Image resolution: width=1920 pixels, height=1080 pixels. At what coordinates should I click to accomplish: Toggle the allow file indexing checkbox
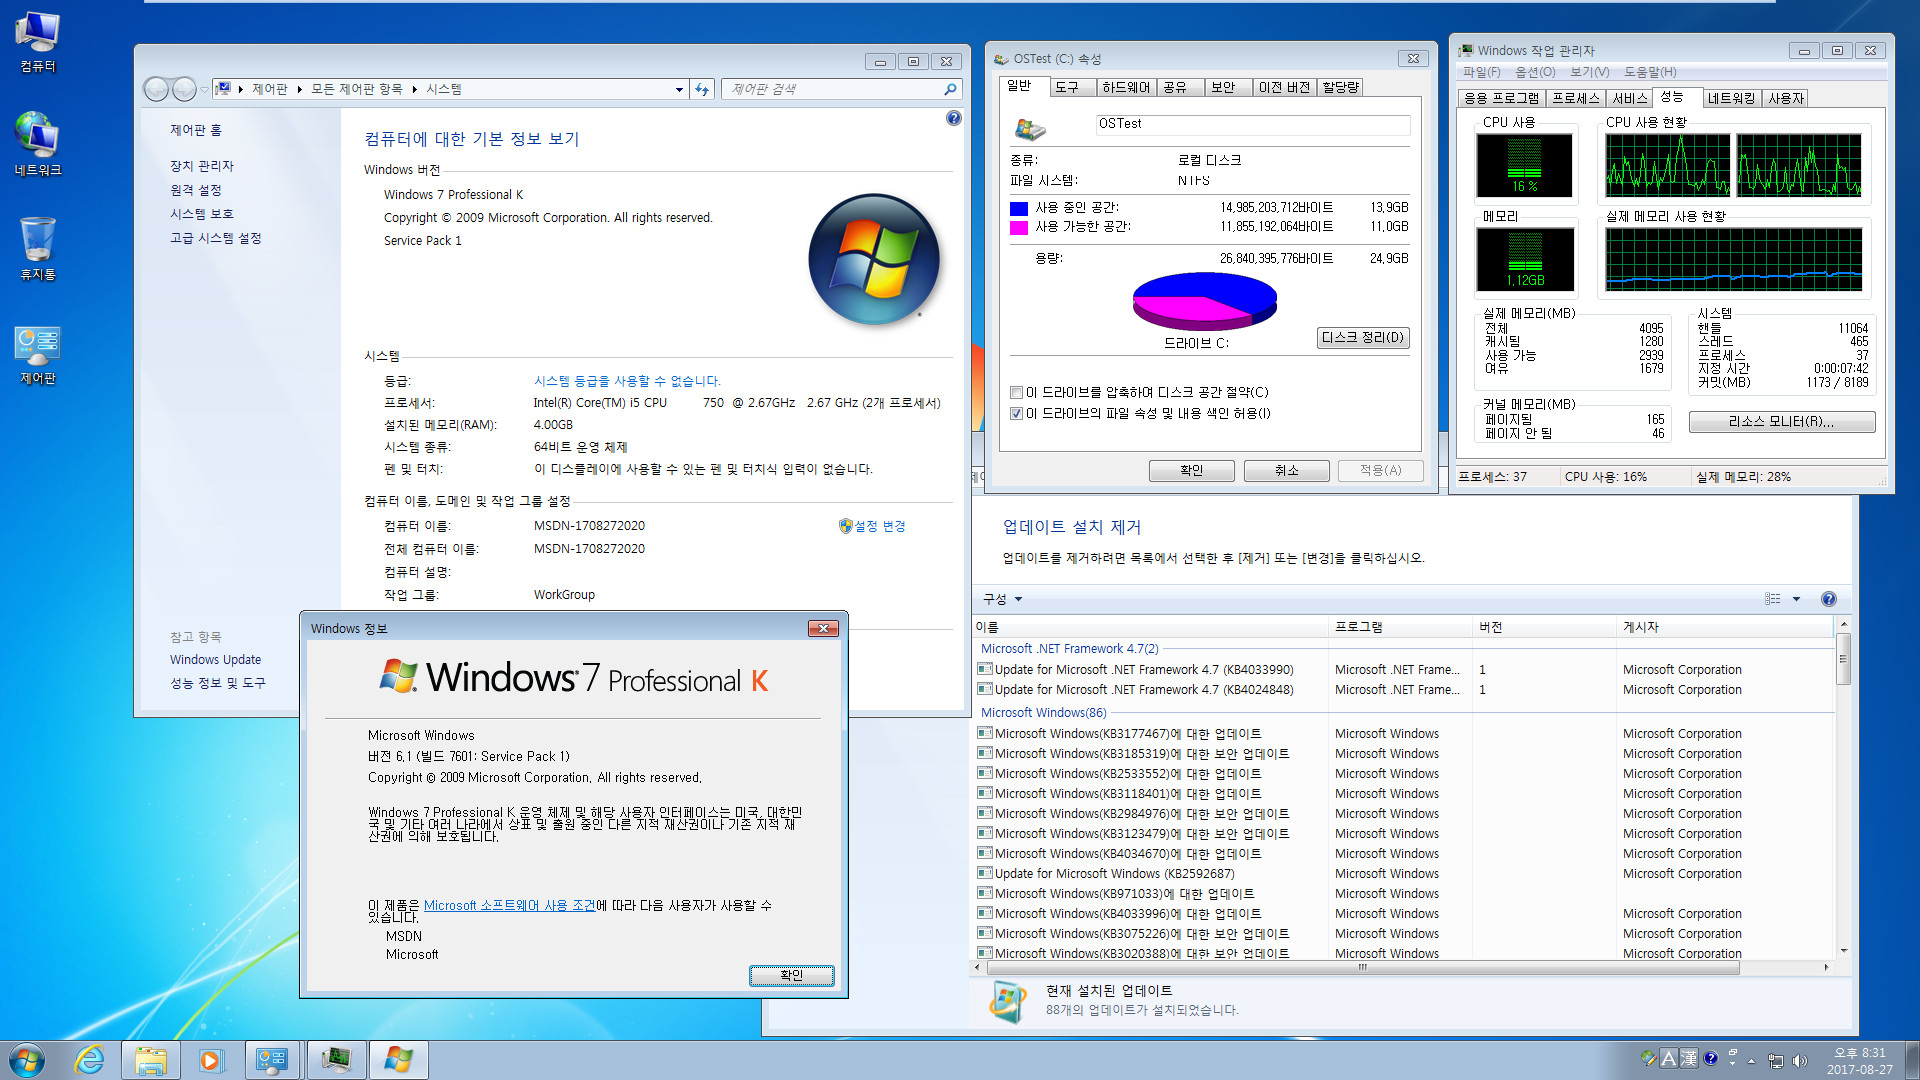tap(1017, 413)
